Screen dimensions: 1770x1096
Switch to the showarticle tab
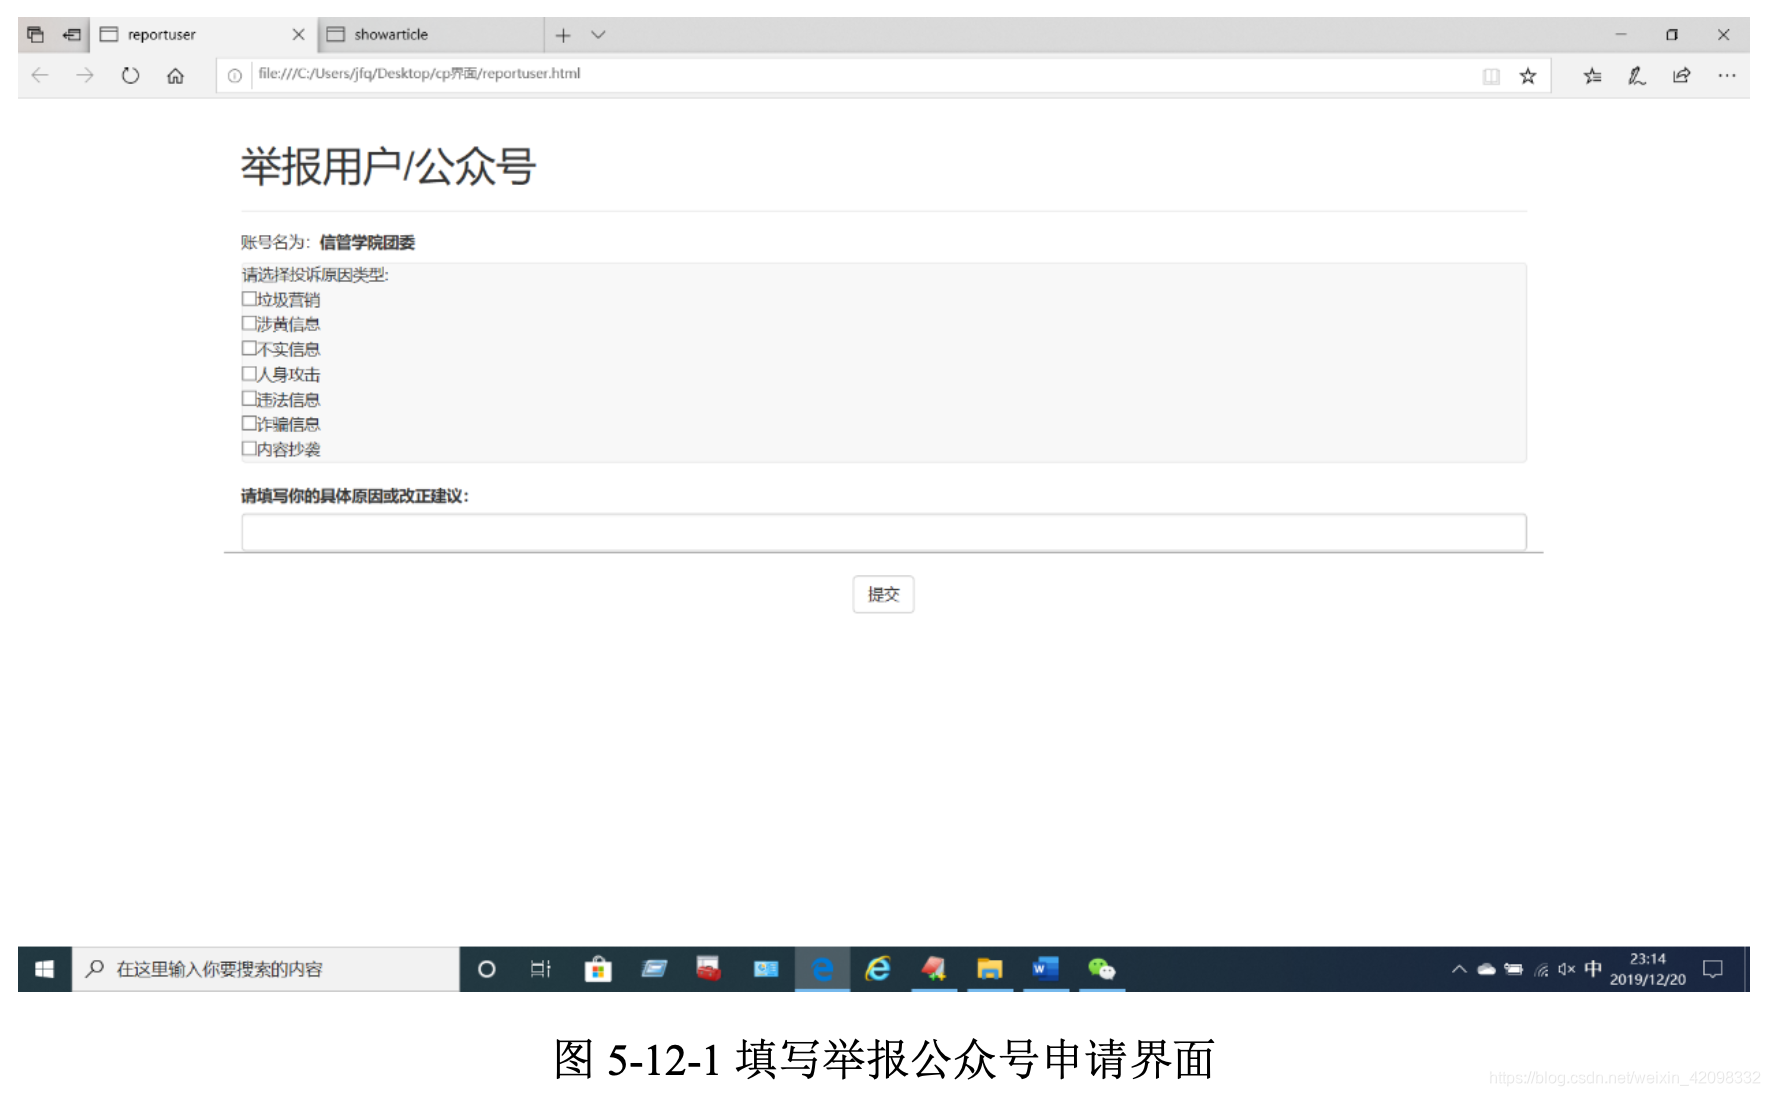[431, 35]
